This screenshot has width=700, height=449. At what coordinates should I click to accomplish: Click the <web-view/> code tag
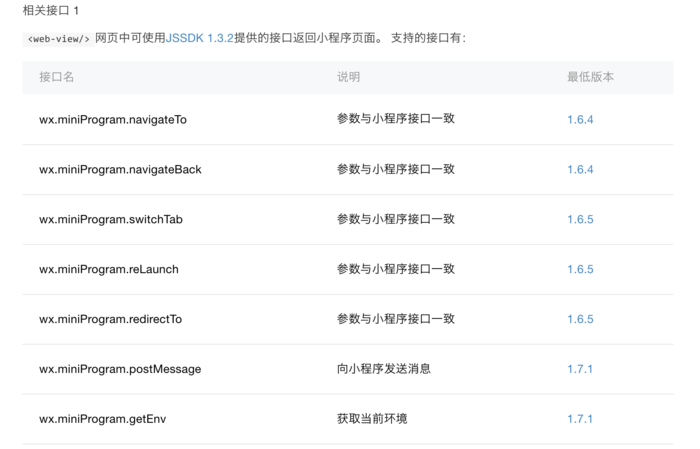(x=58, y=39)
